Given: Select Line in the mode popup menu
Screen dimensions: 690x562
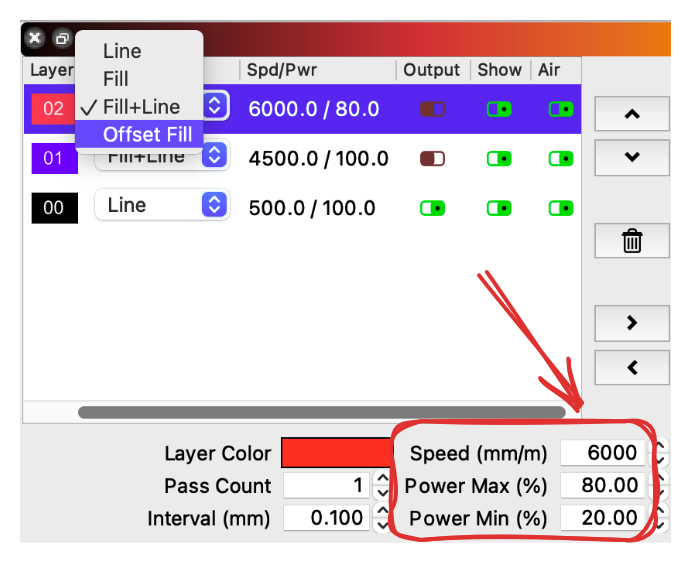Looking at the screenshot, I should (122, 51).
